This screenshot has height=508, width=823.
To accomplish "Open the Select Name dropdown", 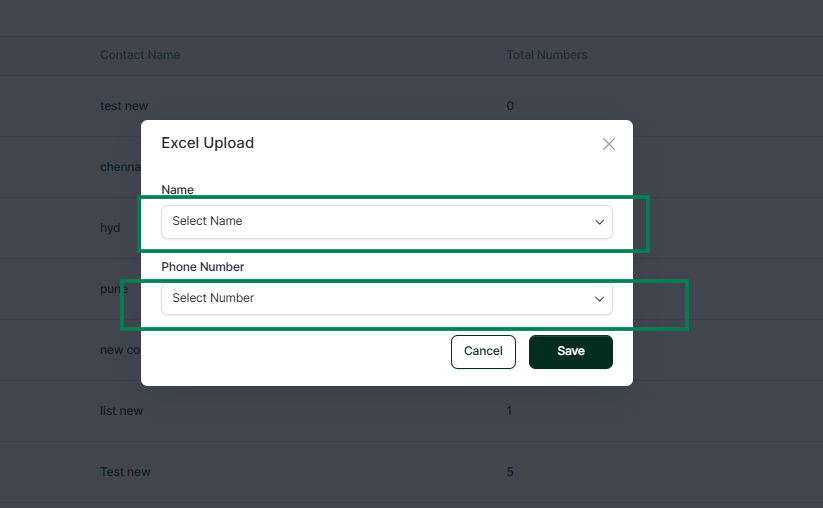I will tap(387, 221).
